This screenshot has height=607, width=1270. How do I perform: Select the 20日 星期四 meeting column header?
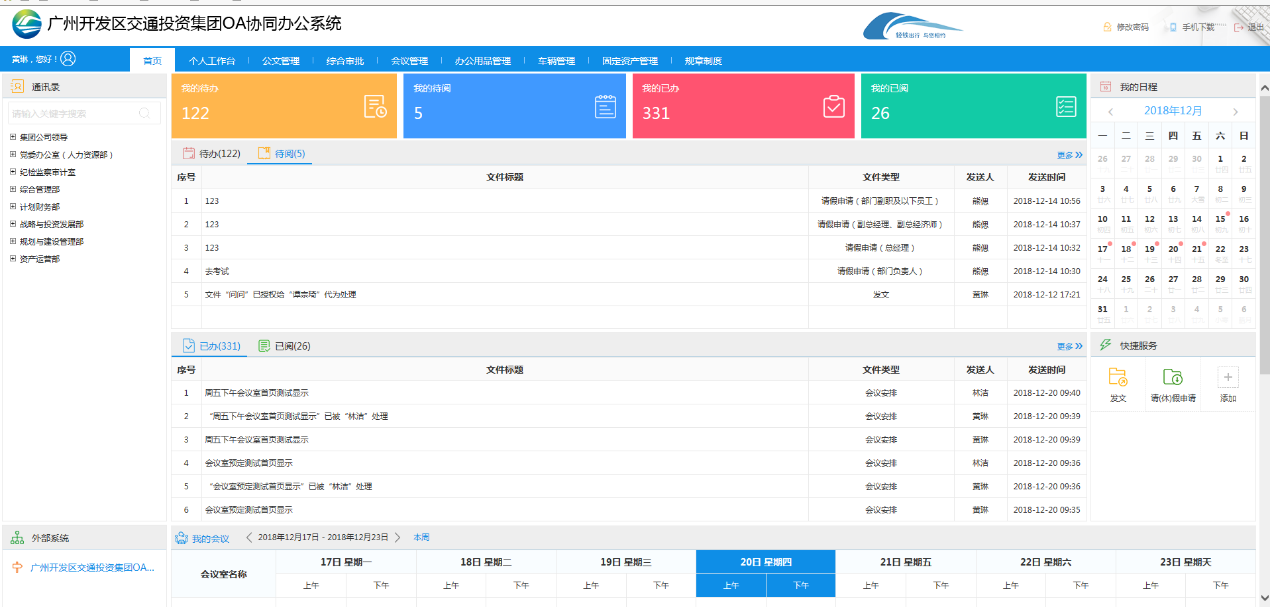click(765, 562)
